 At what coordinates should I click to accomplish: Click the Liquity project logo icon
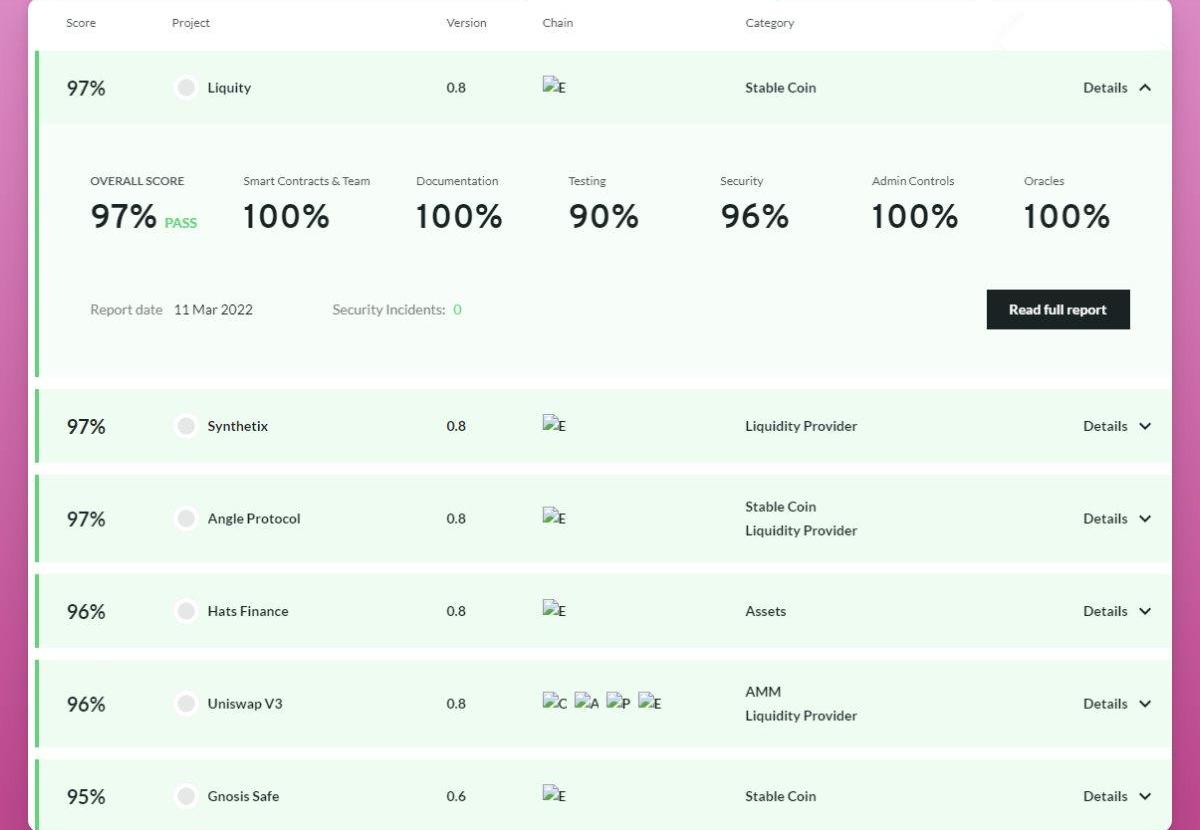186,88
